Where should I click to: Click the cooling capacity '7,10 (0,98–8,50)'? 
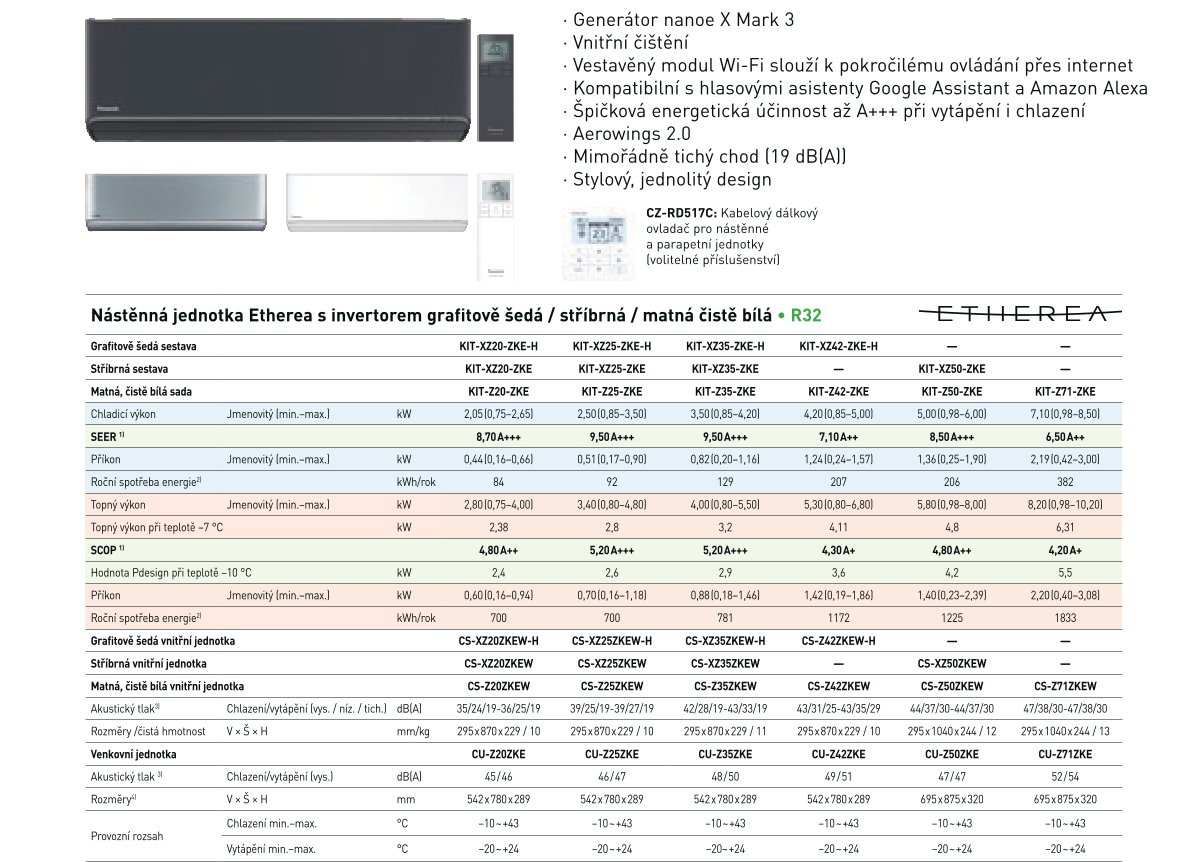pyautogui.click(x=1065, y=414)
